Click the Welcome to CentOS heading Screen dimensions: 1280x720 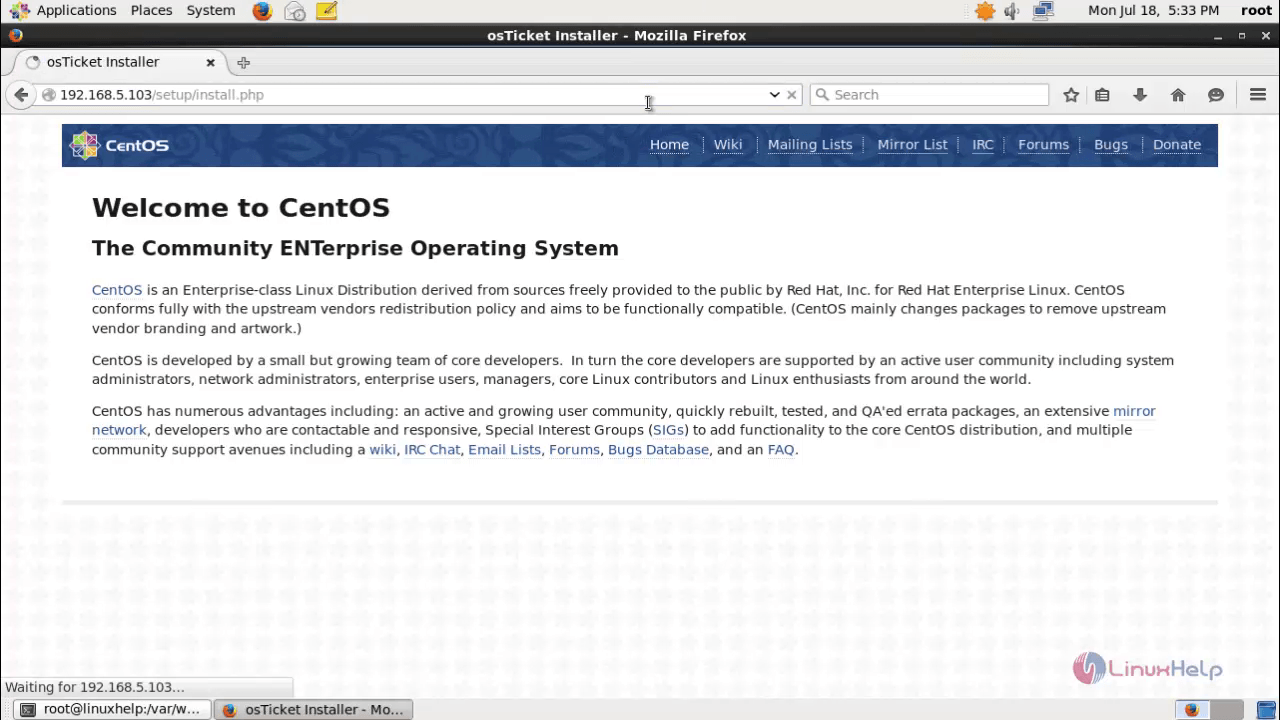tap(241, 208)
